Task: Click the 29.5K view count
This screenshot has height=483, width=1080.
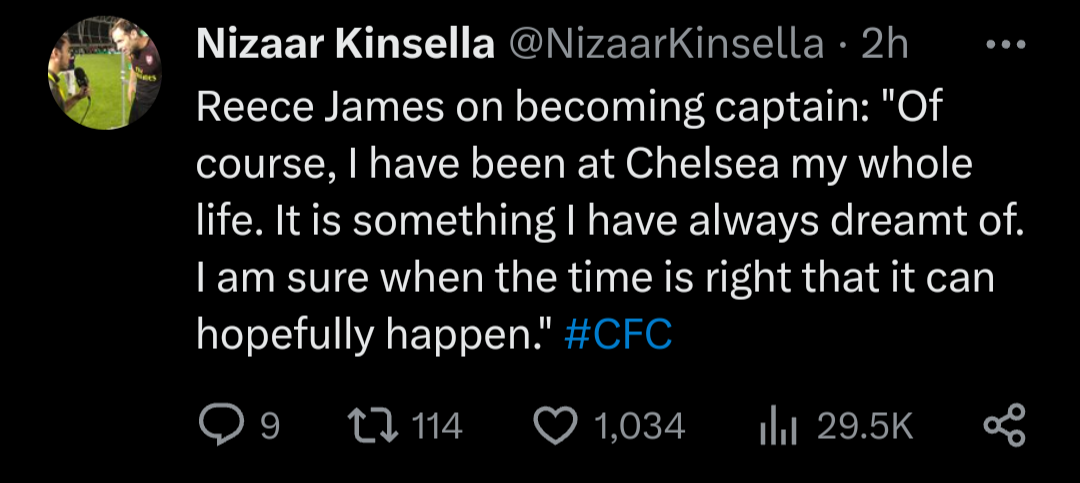Action: tap(865, 427)
